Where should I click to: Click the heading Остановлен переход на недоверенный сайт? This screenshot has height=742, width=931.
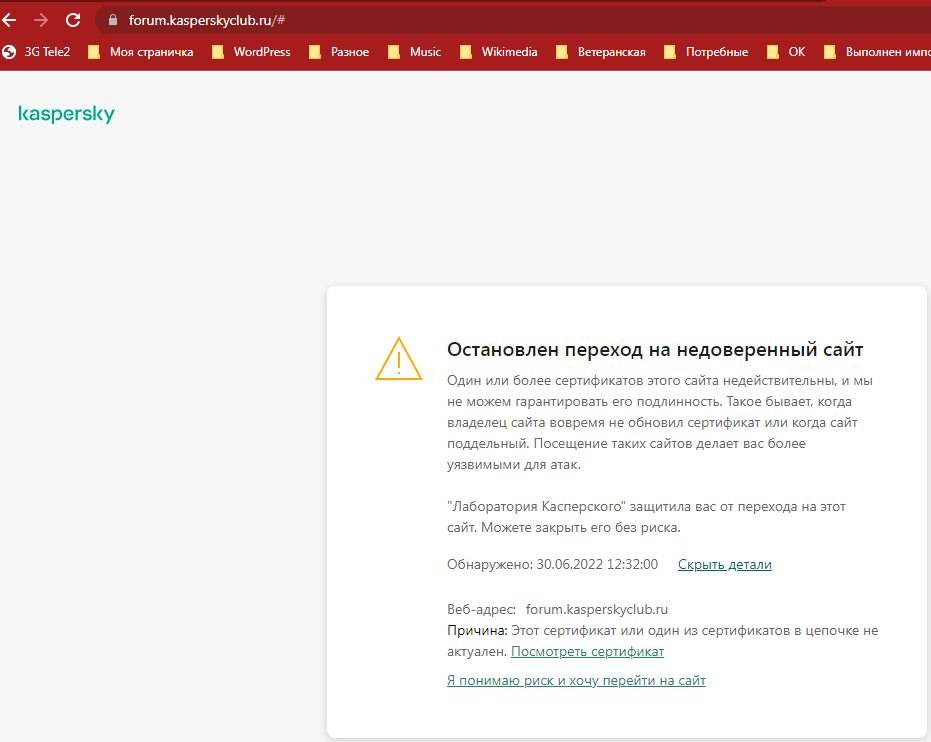tap(655, 350)
